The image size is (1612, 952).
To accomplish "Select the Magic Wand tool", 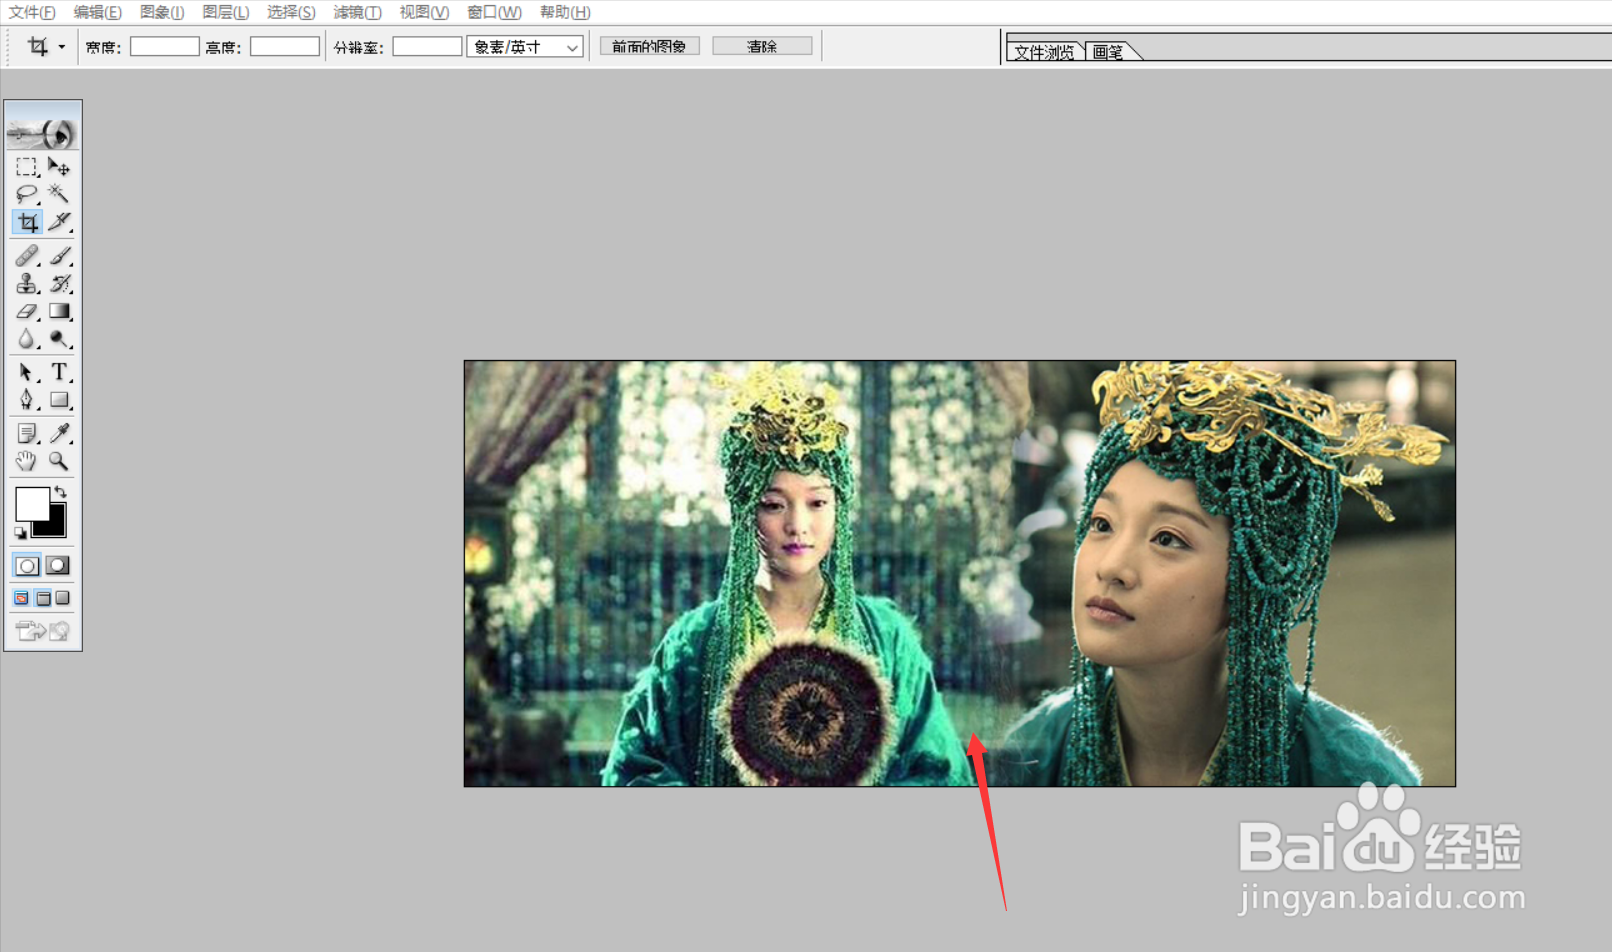I will pyautogui.click(x=59, y=194).
